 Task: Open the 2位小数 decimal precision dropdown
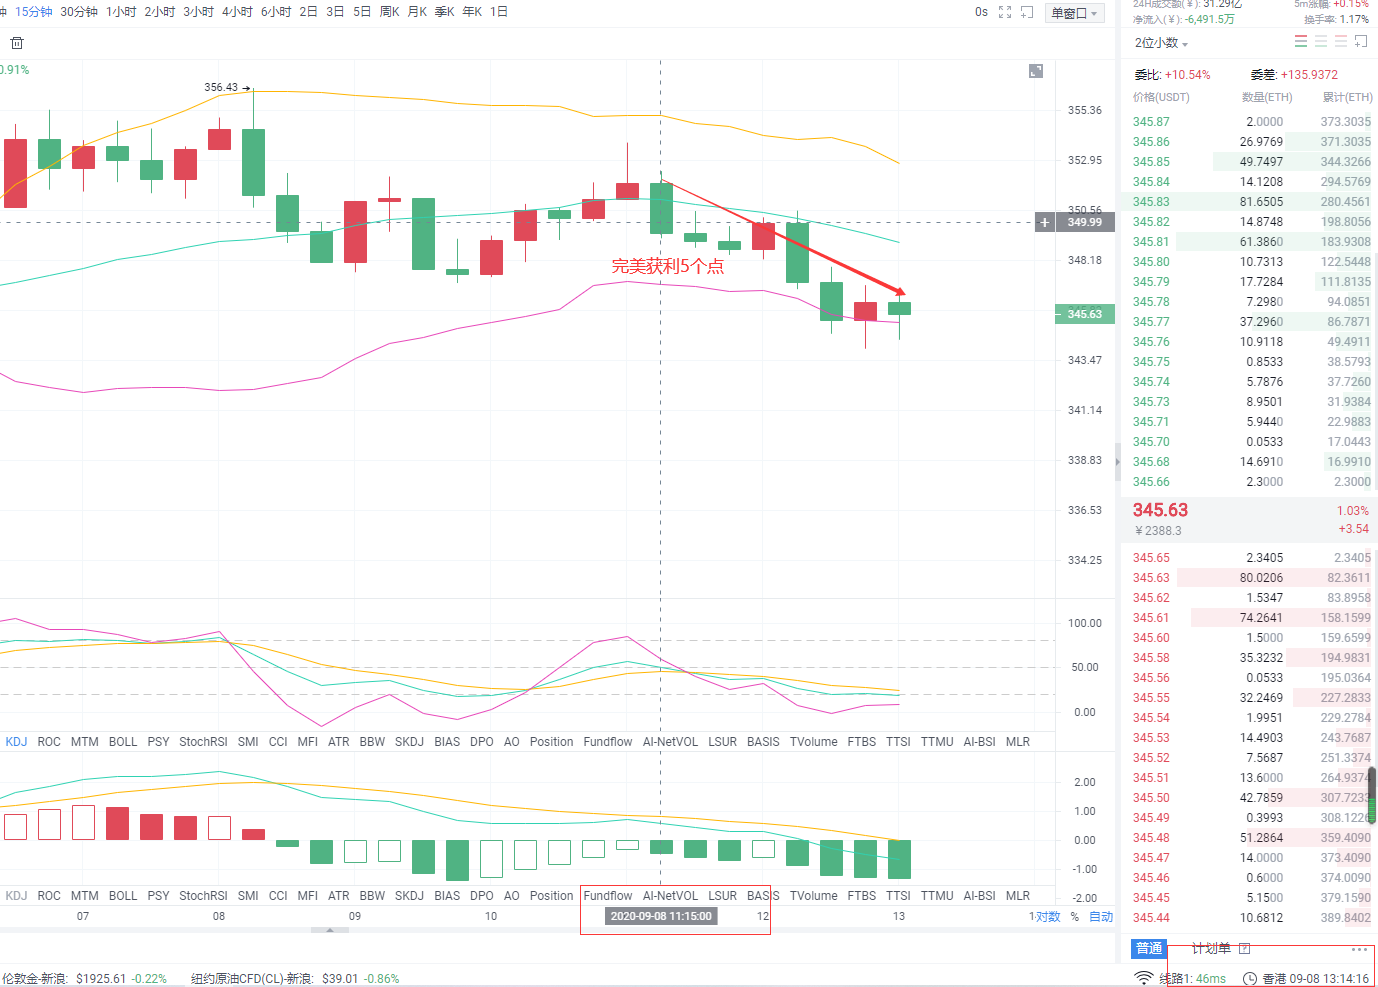click(x=1161, y=43)
